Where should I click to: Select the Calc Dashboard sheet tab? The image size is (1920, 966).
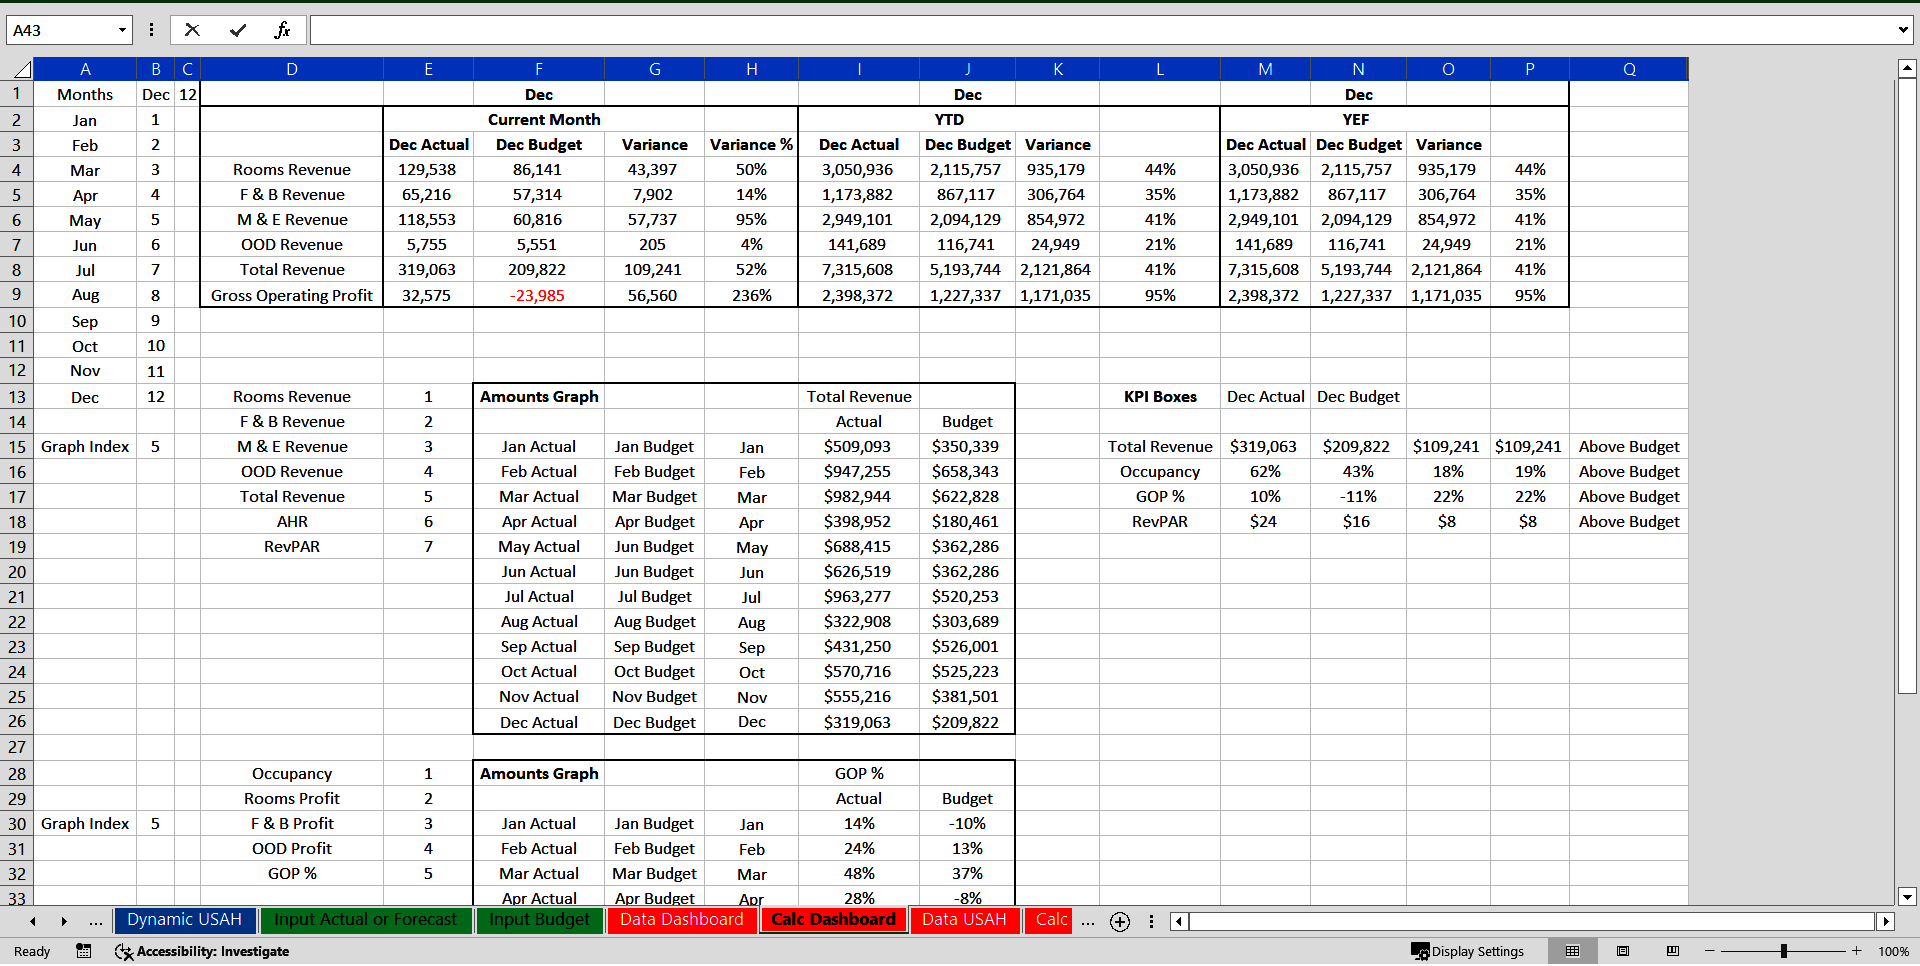click(833, 920)
